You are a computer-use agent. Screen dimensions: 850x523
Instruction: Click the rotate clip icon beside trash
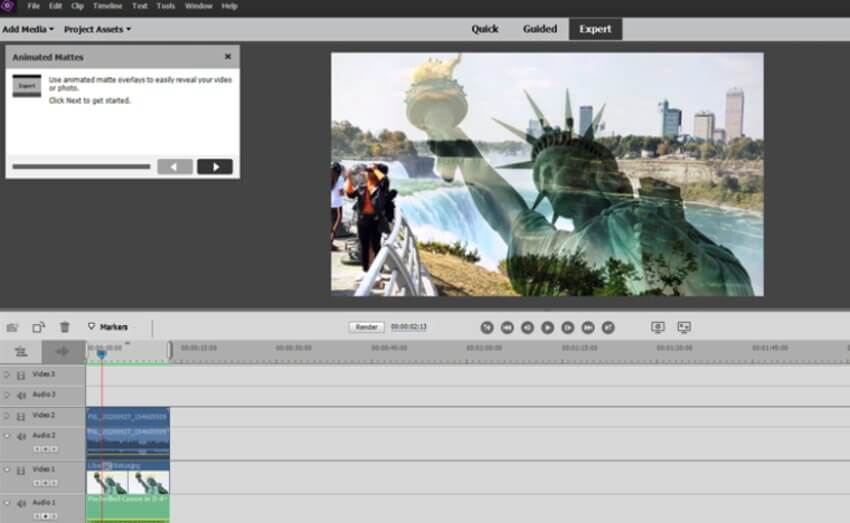pos(38,327)
